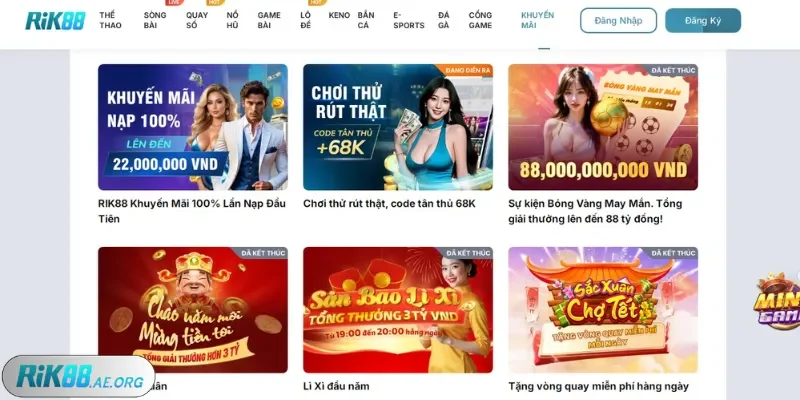Open the E-SPORTS menu
This screenshot has width=800, height=400.
409,20
